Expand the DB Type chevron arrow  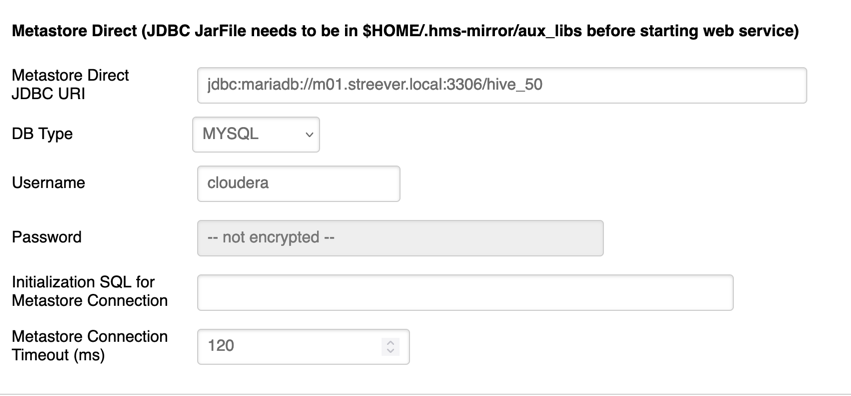point(309,135)
